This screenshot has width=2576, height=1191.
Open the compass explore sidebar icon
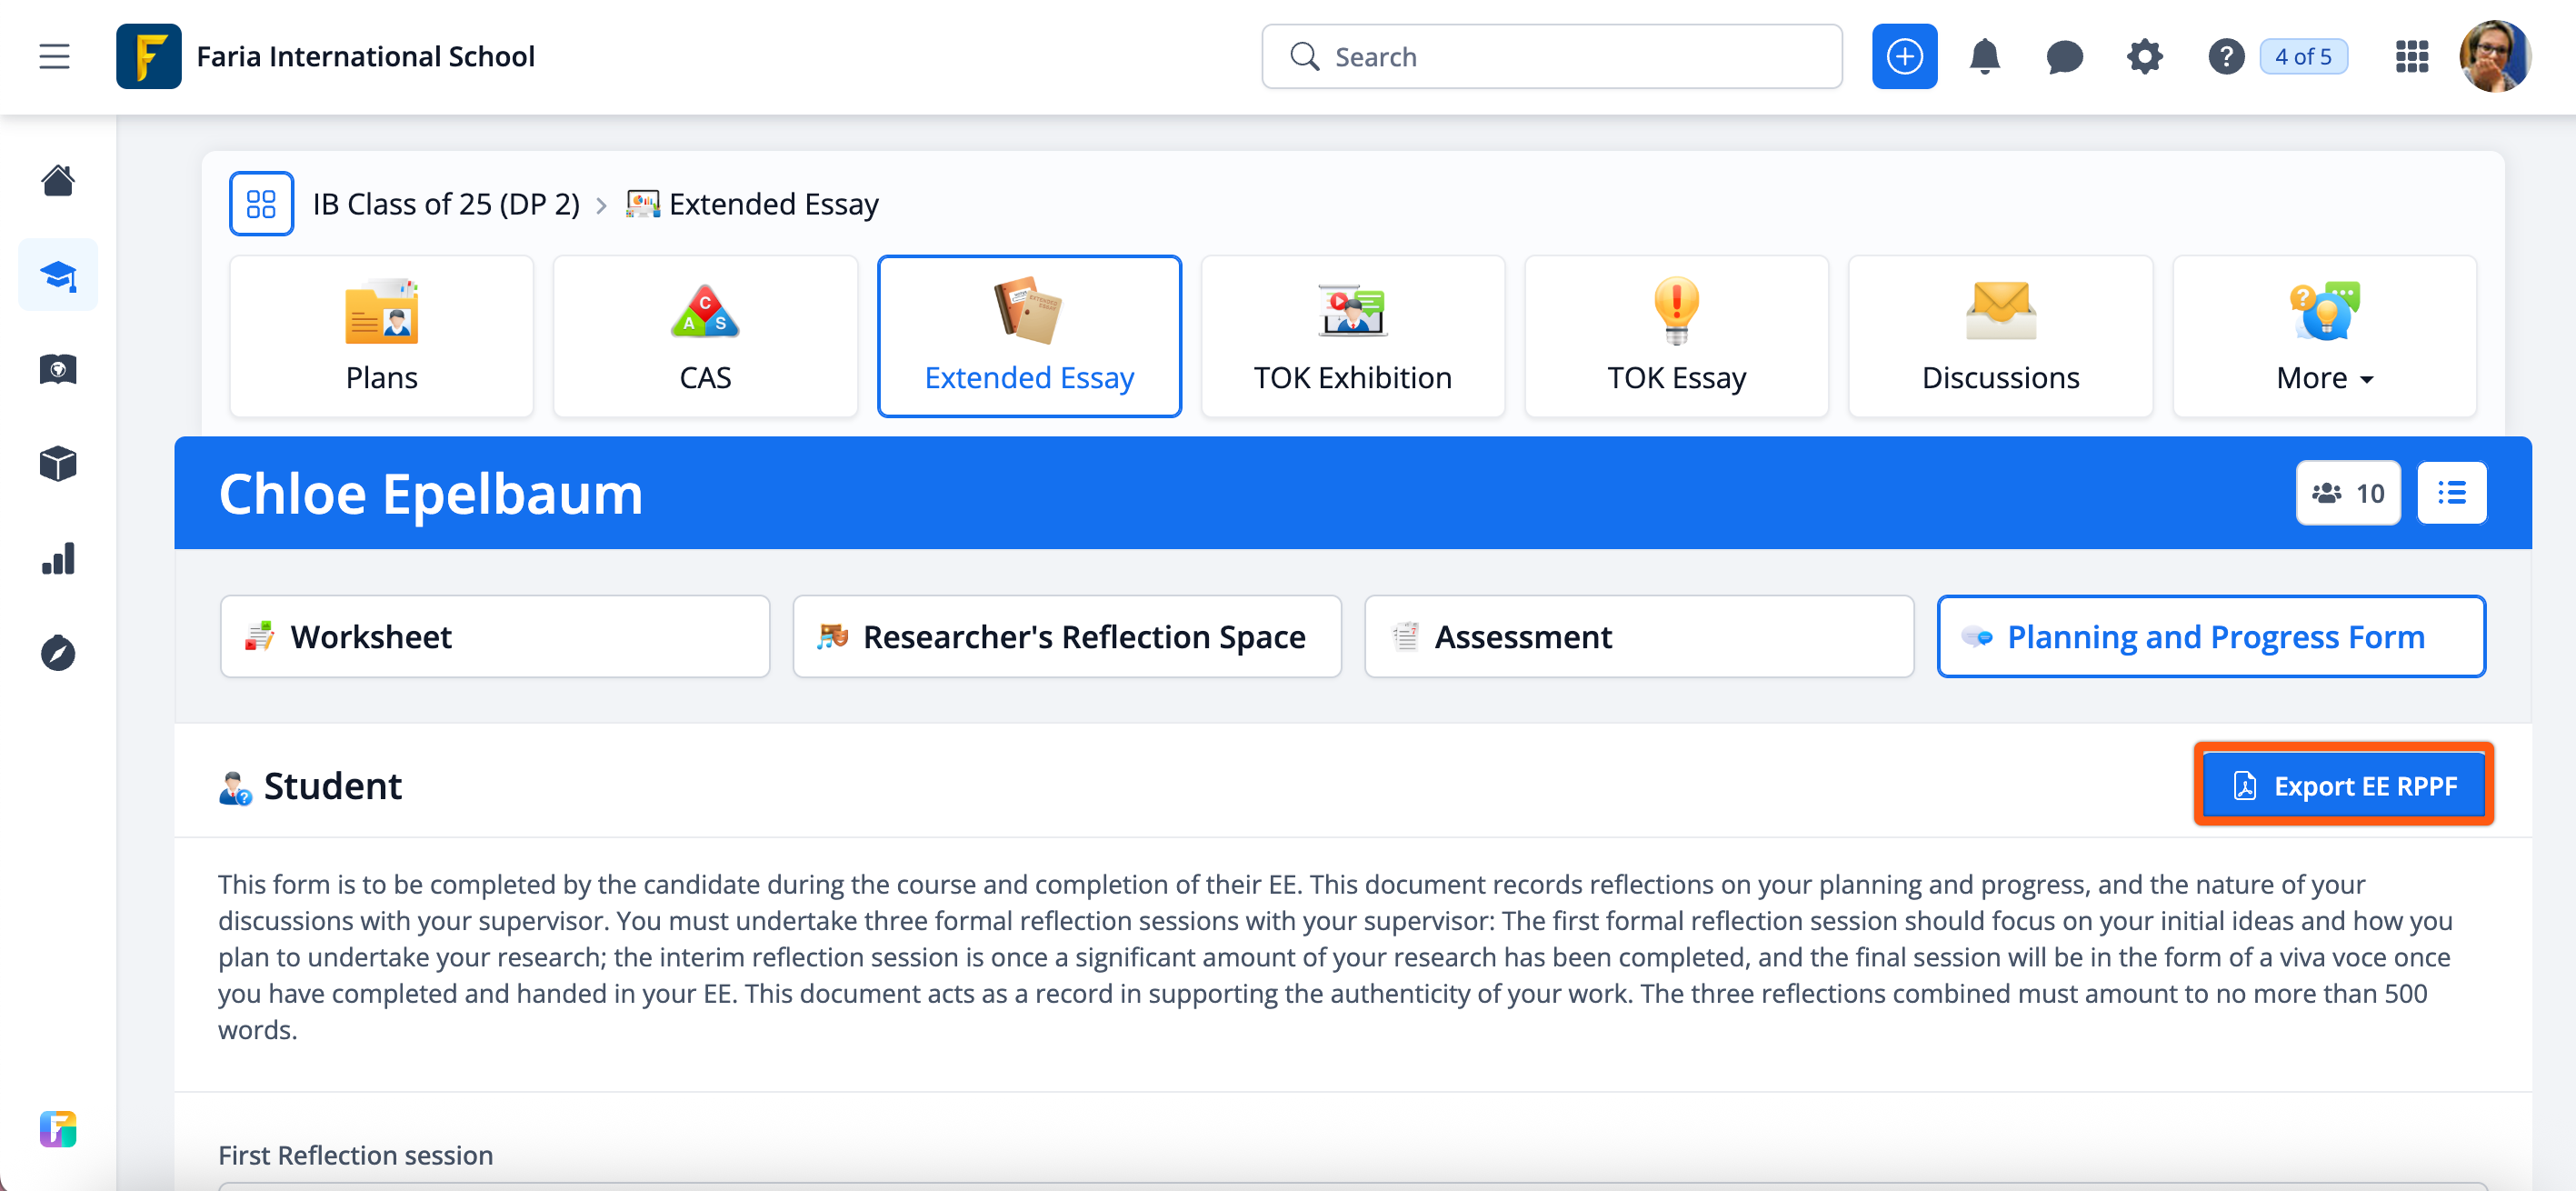pyautogui.click(x=58, y=653)
